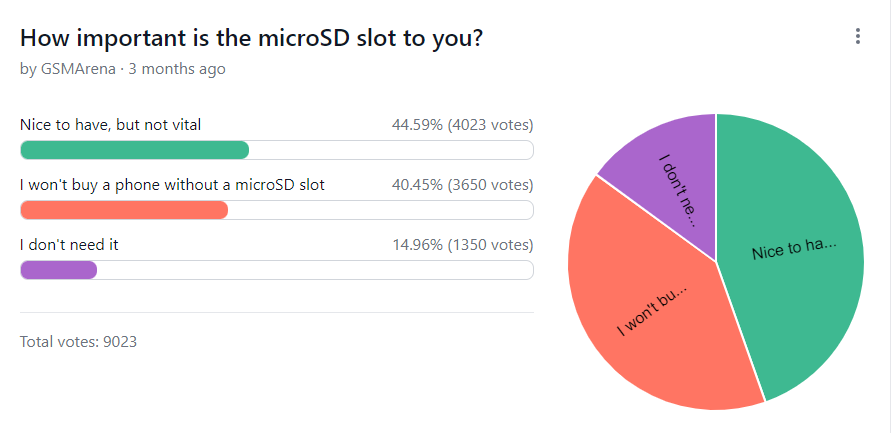Click the 'Total votes: 9023' text
891x433 pixels.
(x=78, y=342)
